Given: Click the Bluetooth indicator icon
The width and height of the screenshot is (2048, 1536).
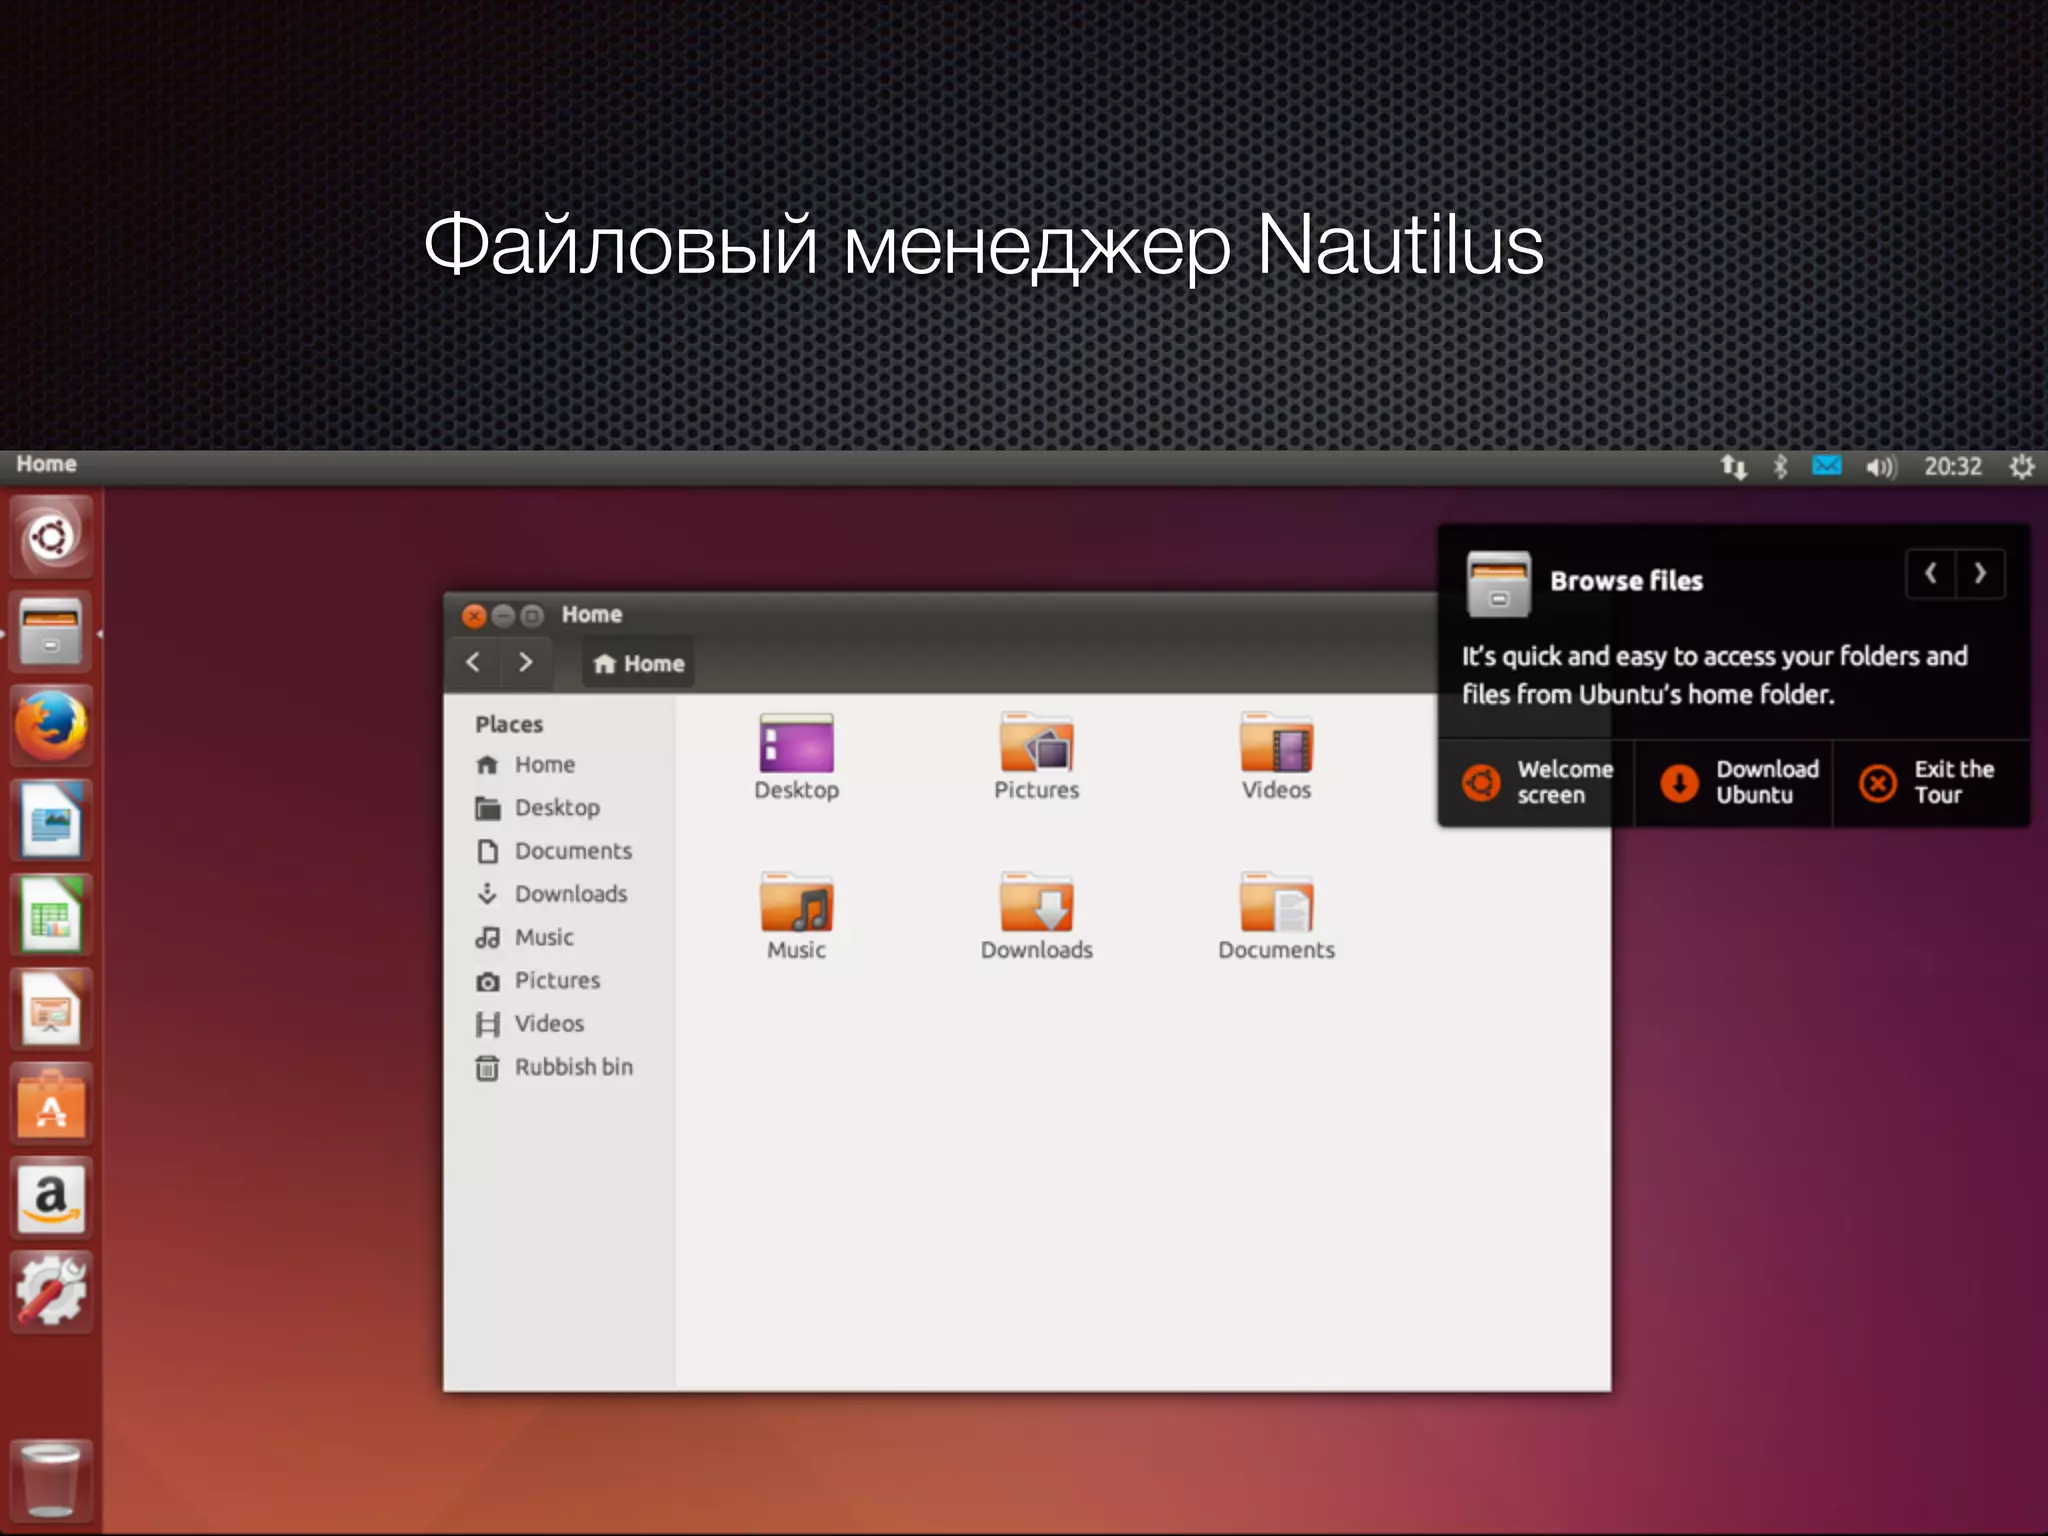Looking at the screenshot, I should tap(1780, 466).
